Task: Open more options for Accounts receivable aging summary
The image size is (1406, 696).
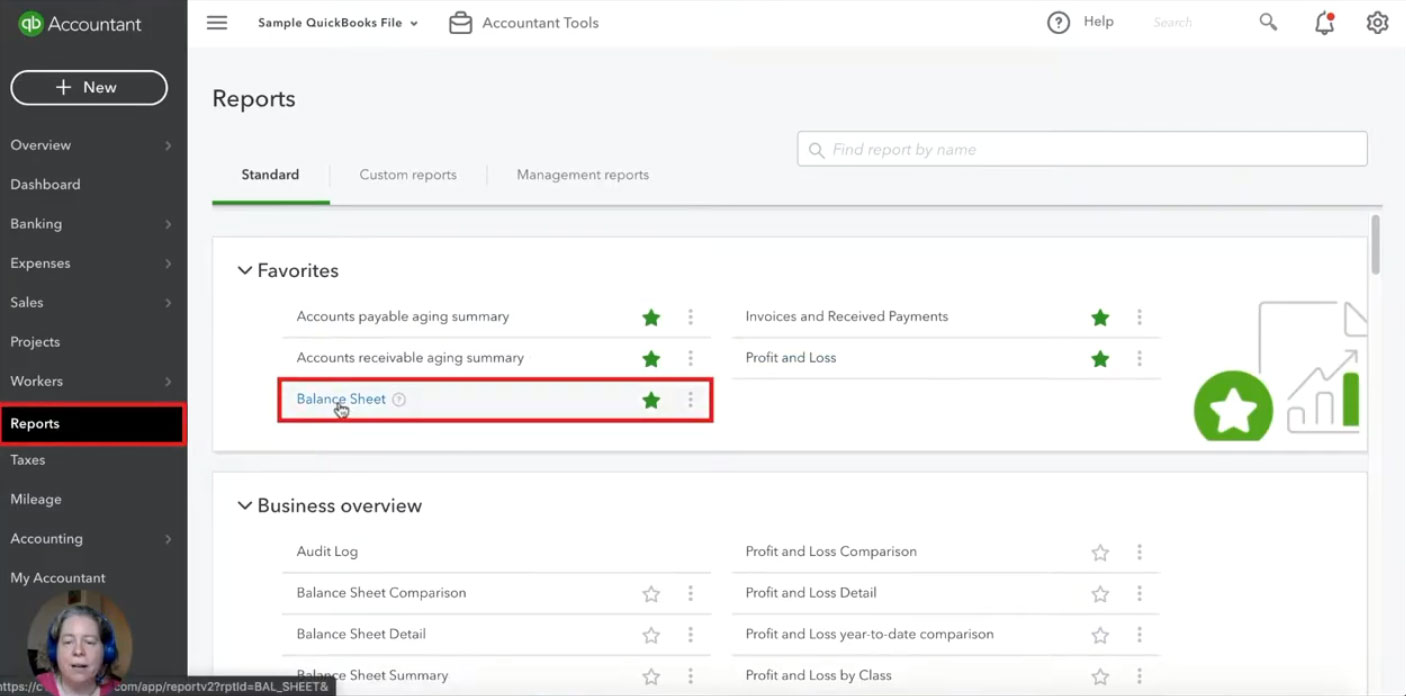Action: coord(690,358)
